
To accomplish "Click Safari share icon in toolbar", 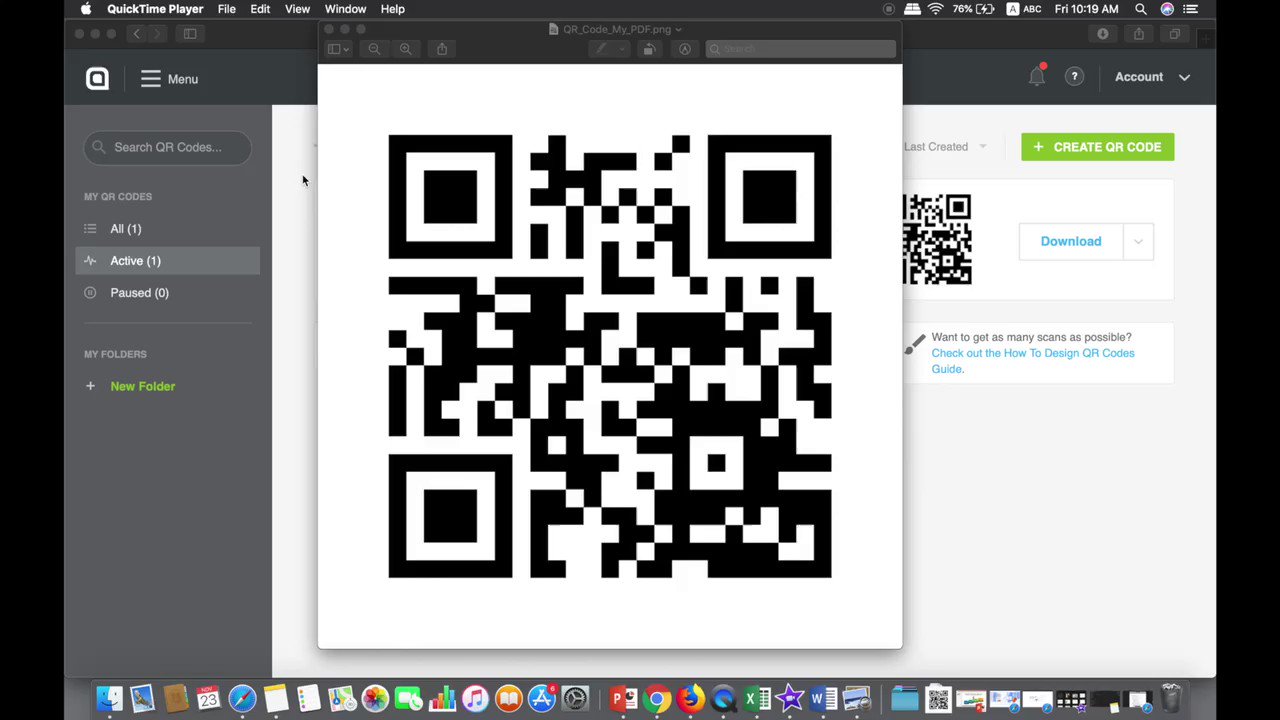I will [1139, 34].
